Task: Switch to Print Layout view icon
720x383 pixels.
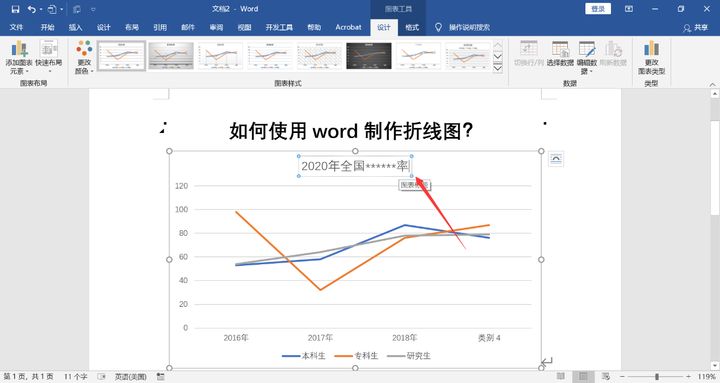Action: point(583,377)
